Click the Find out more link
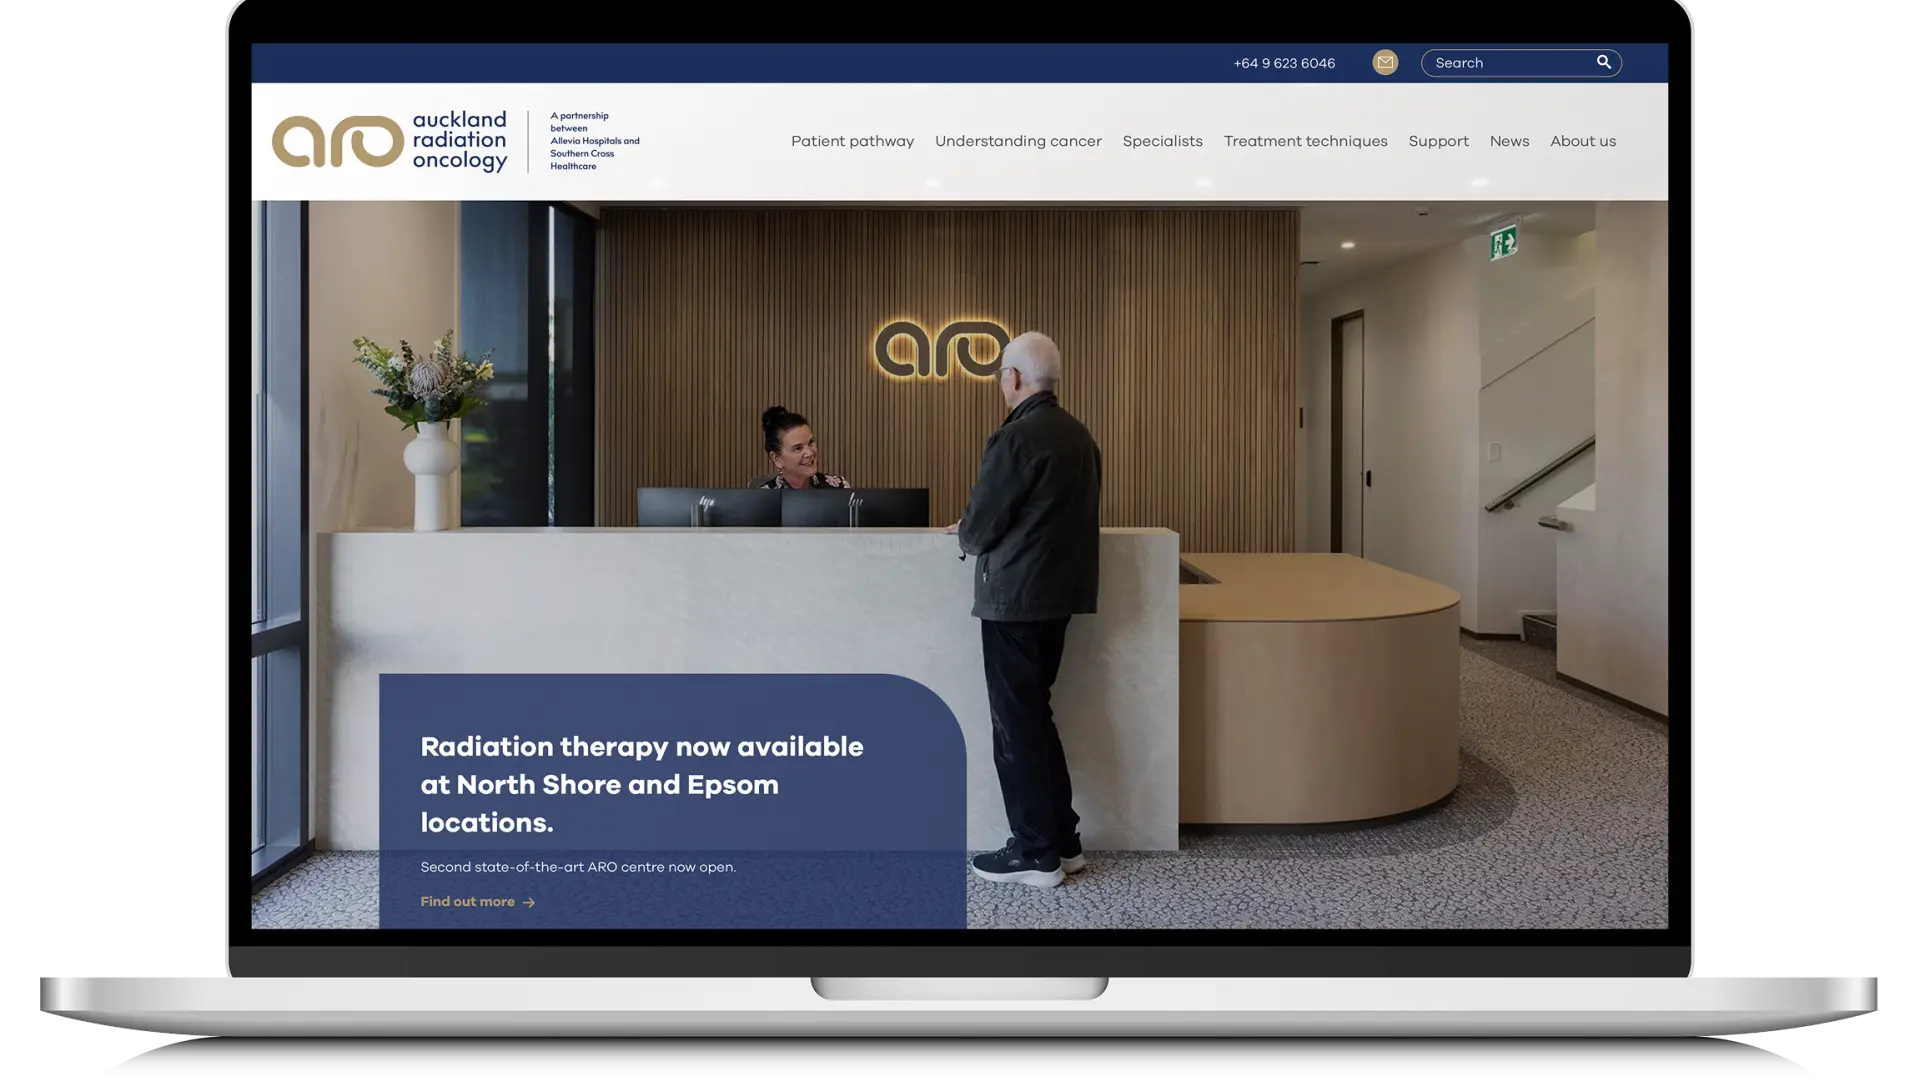The height and width of the screenshot is (1080, 1920). coord(477,902)
